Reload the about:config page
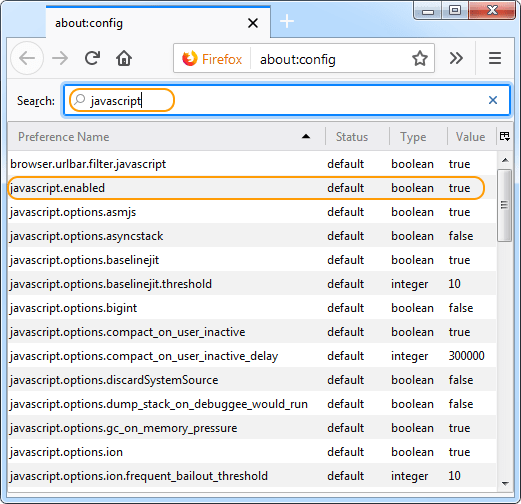 pos(92,58)
